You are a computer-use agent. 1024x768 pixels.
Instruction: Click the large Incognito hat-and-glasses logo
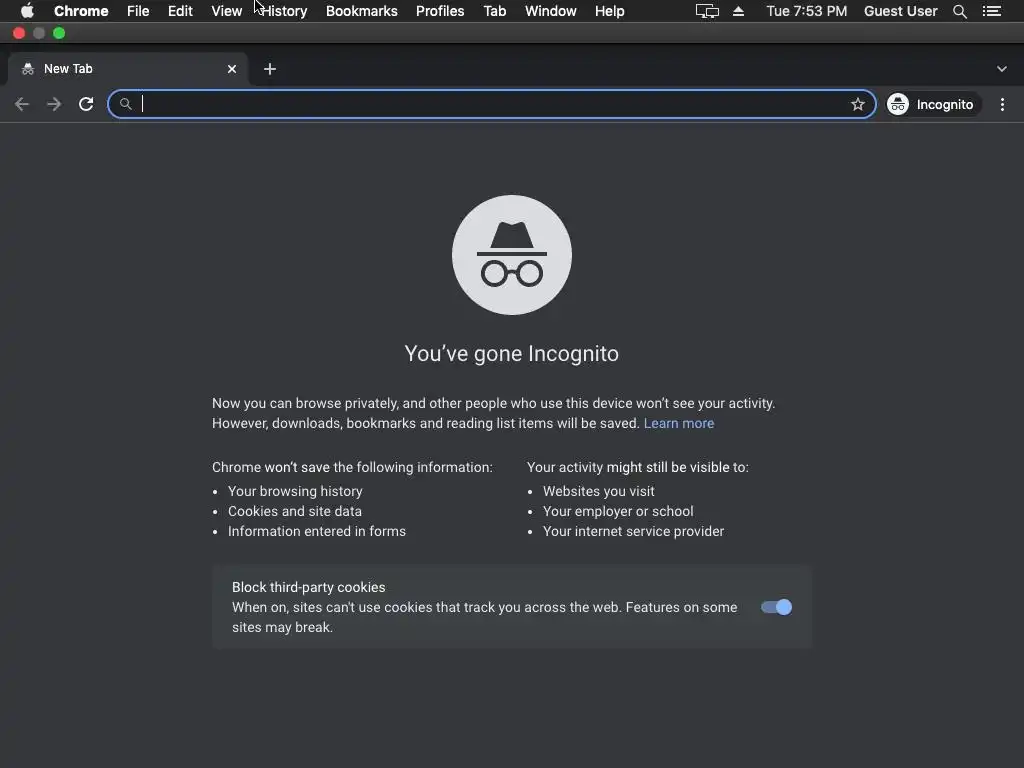[x=512, y=255]
